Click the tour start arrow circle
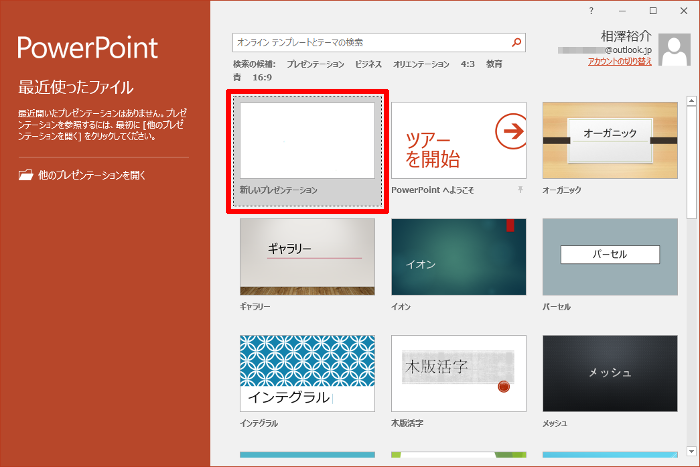Image resolution: width=700 pixels, height=467 pixels. [x=512, y=131]
